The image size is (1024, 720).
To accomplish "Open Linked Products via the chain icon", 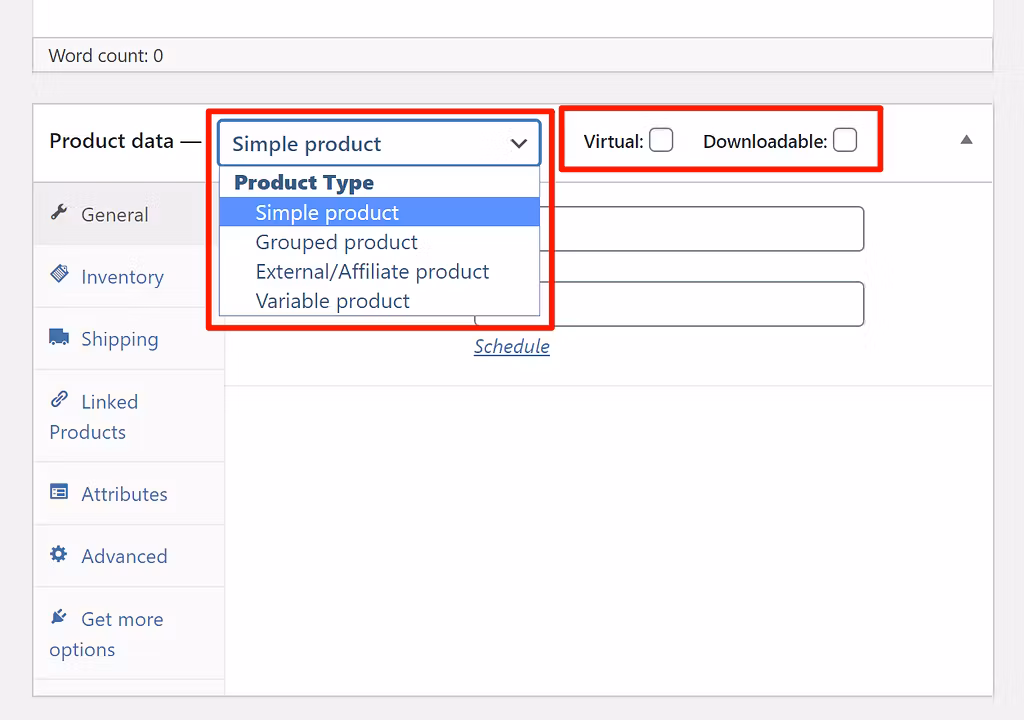I will pos(59,401).
